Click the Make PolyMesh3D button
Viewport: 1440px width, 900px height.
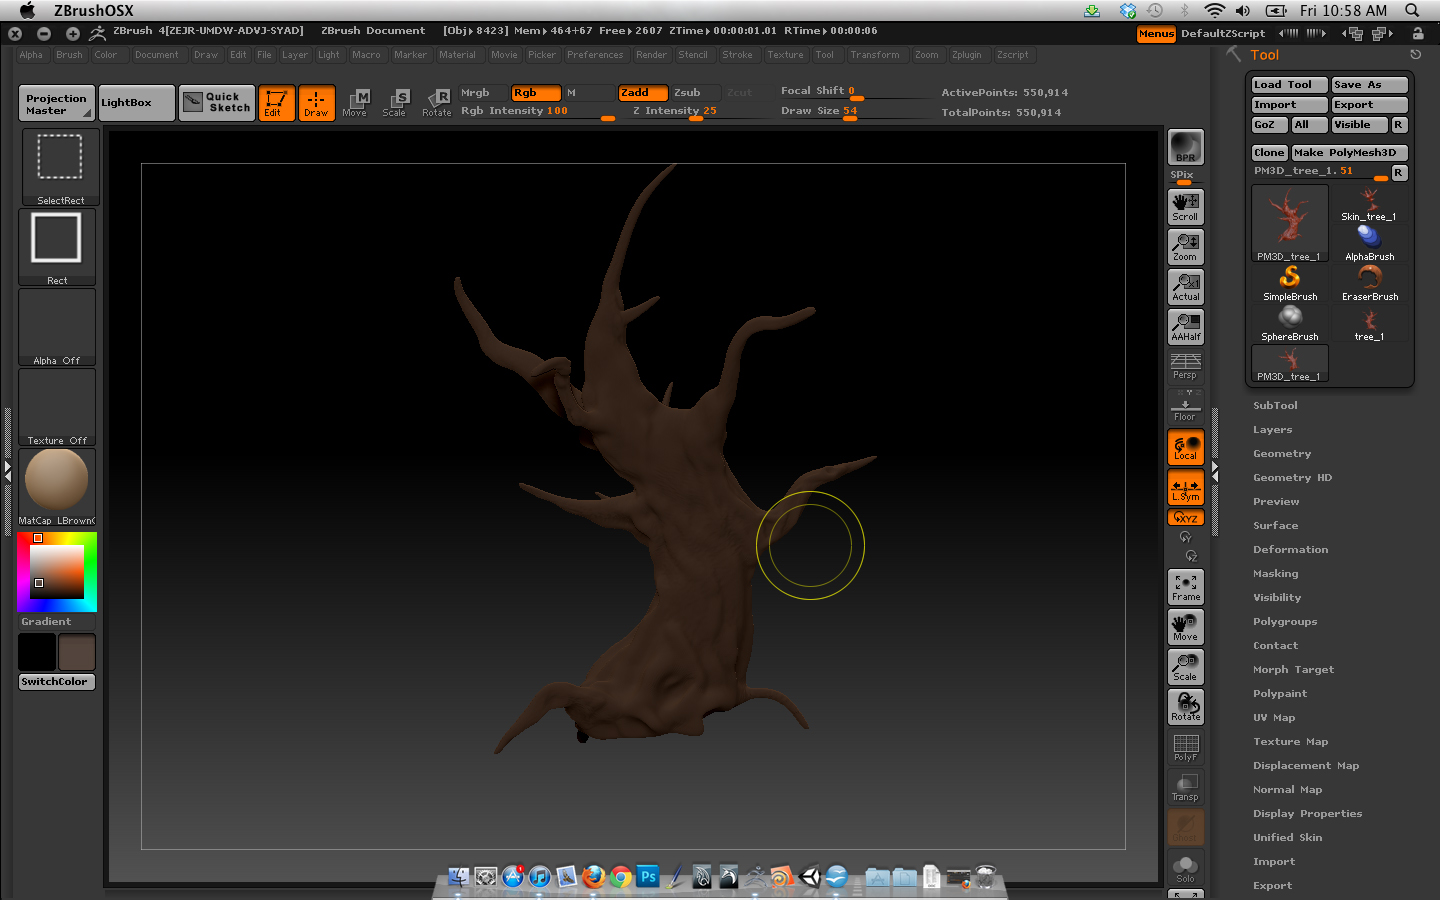(1349, 152)
